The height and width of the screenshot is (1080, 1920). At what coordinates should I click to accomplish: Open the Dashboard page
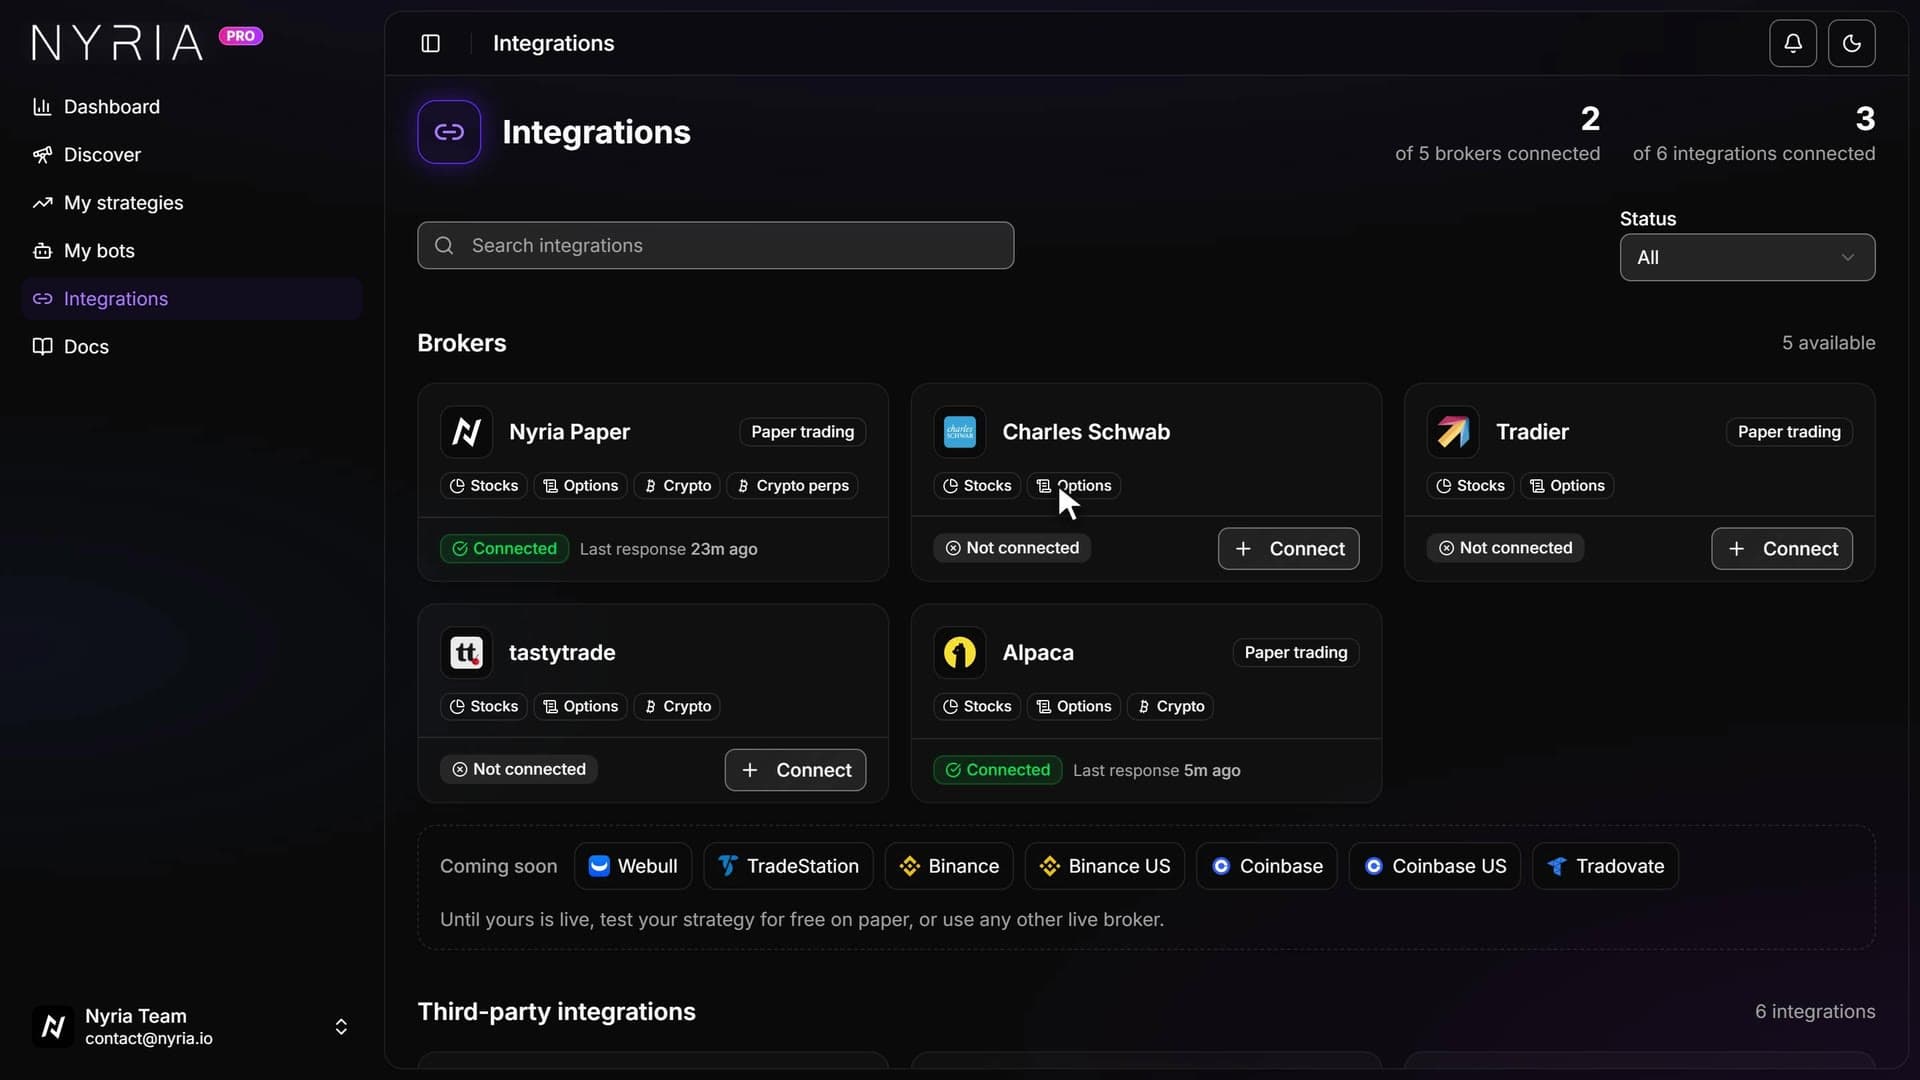pos(192,107)
